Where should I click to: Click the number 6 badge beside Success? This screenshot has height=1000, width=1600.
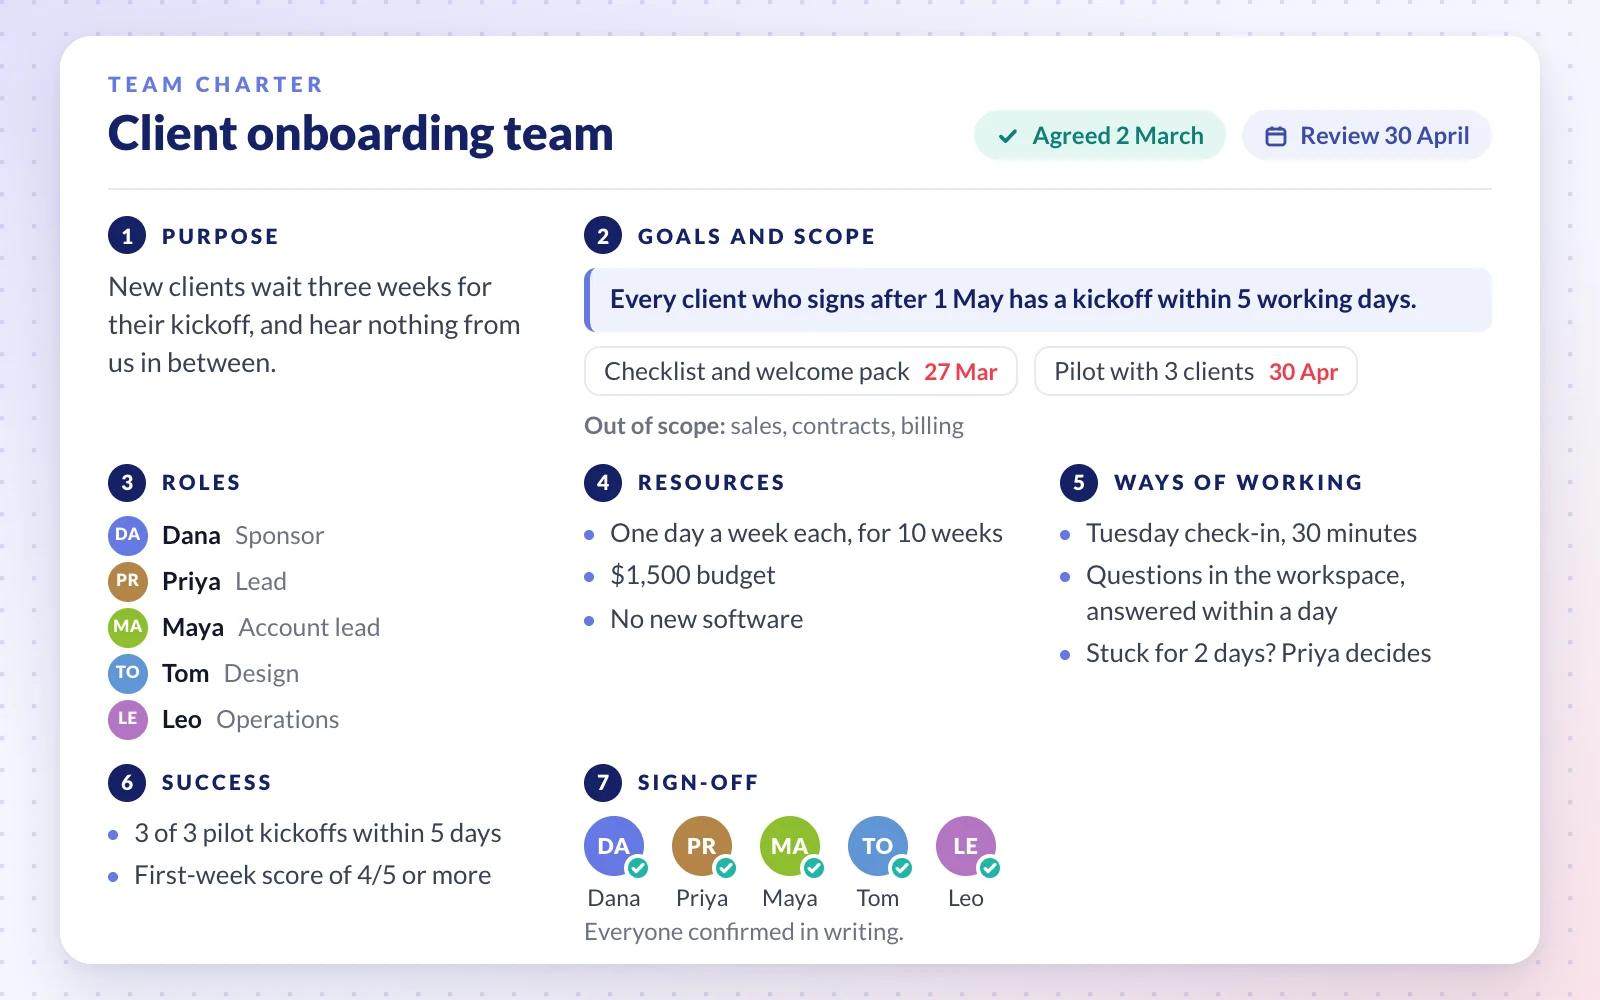(x=127, y=782)
